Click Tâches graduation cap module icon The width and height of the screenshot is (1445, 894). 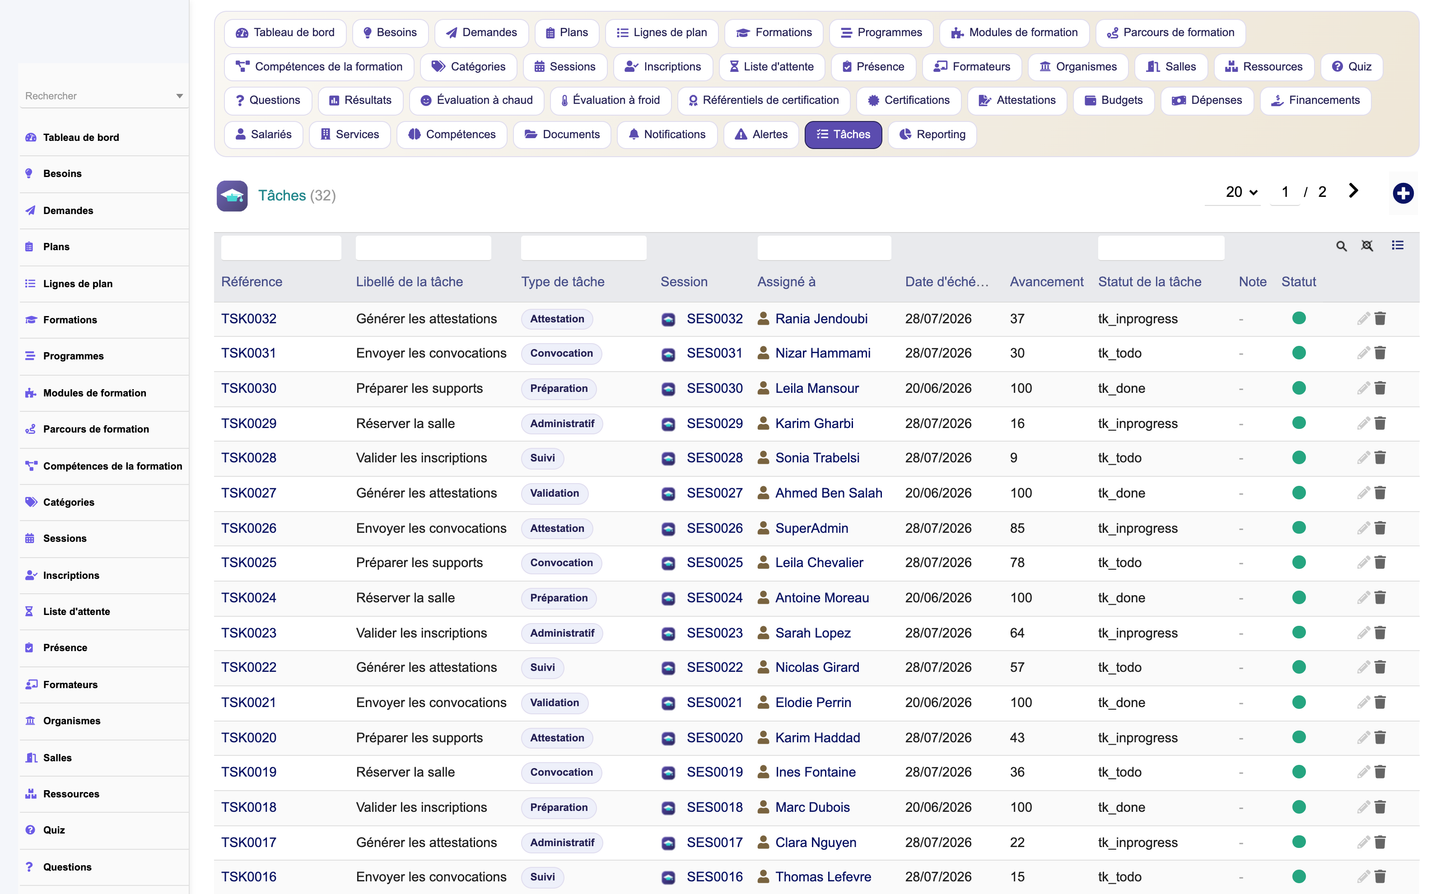click(232, 195)
